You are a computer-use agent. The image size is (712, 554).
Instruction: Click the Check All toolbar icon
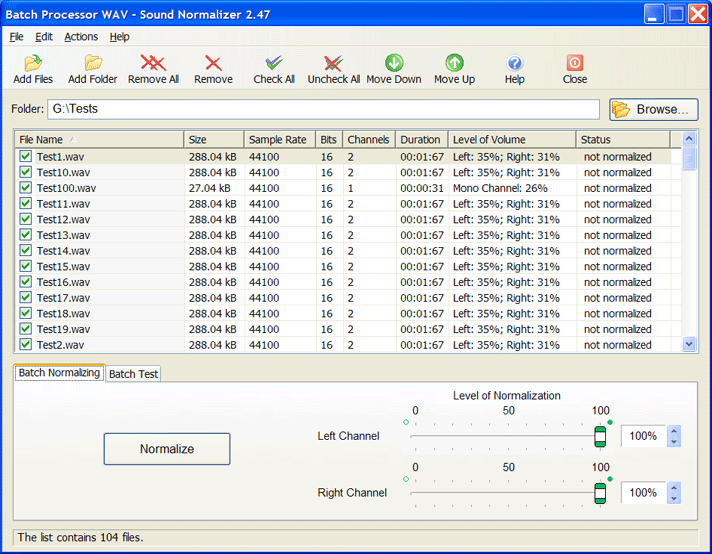coord(274,63)
